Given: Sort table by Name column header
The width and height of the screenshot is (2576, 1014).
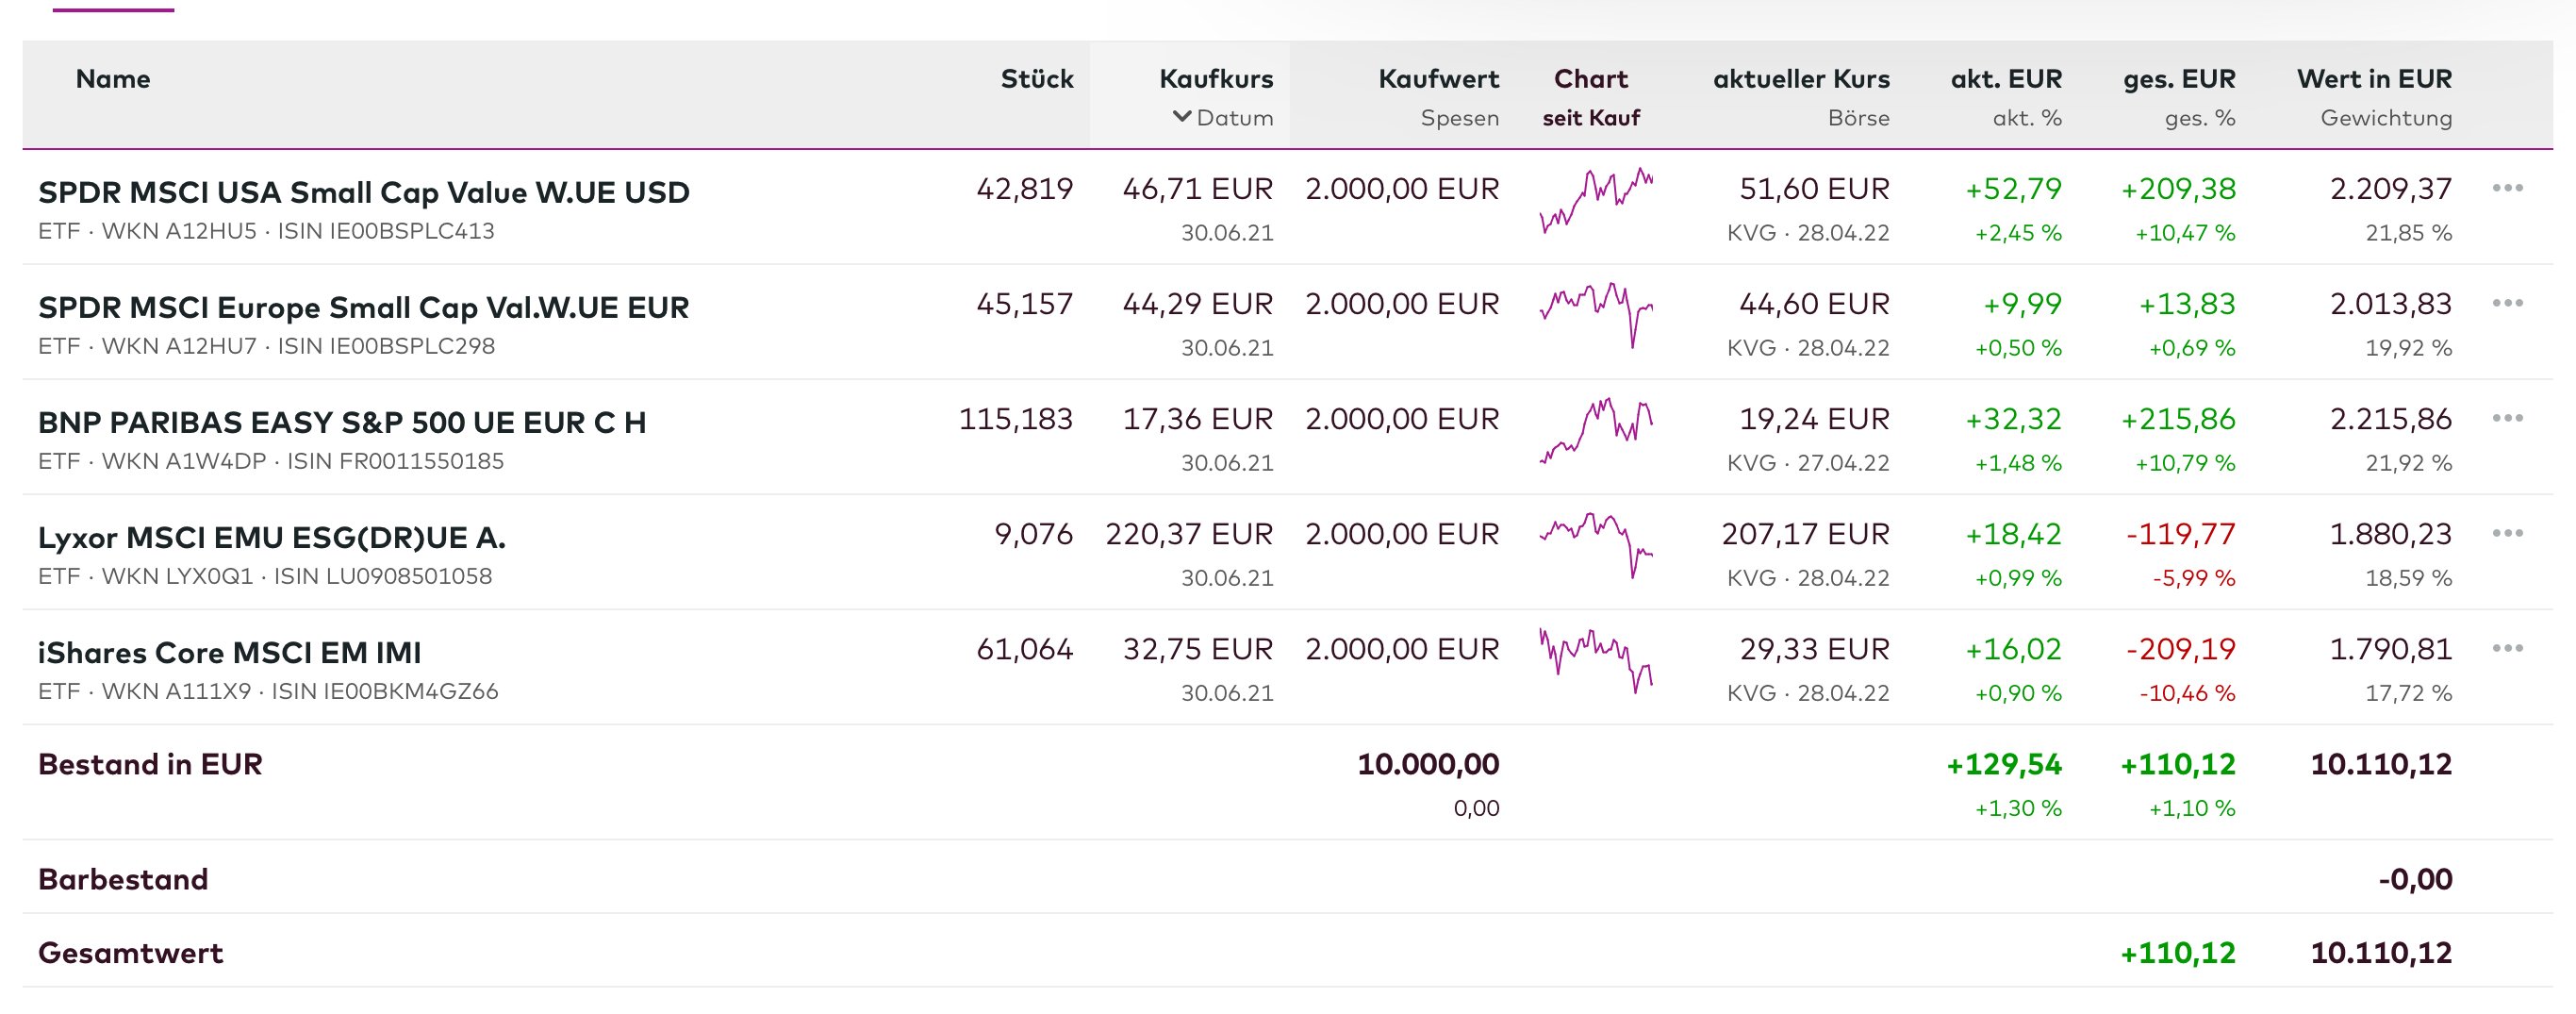Looking at the screenshot, I should (113, 79).
